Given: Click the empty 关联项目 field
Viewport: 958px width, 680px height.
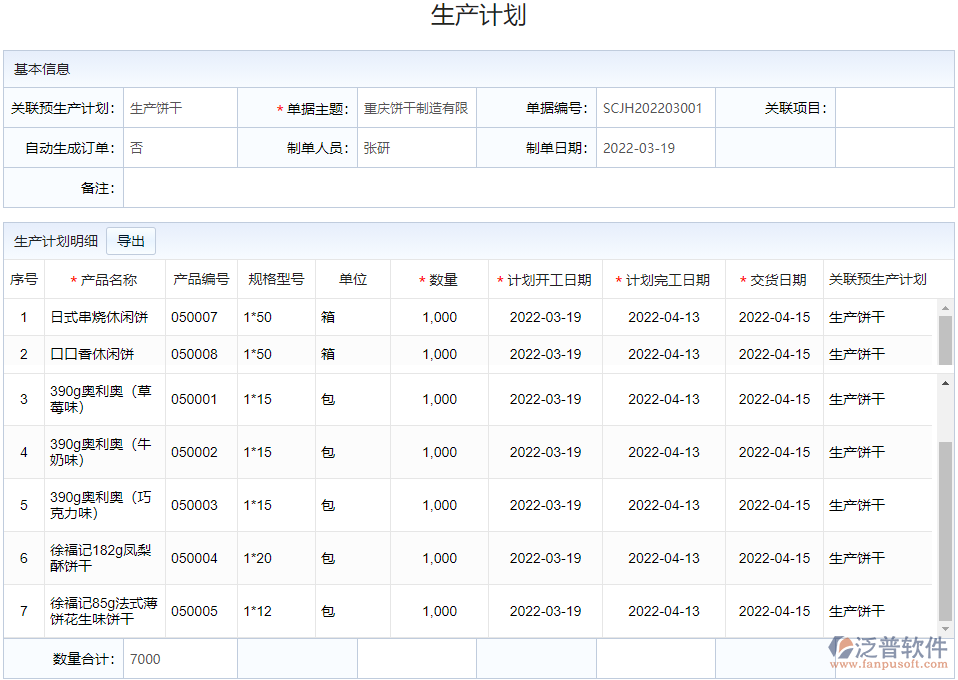Looking at the screenshot, I should tap(895, 108).
